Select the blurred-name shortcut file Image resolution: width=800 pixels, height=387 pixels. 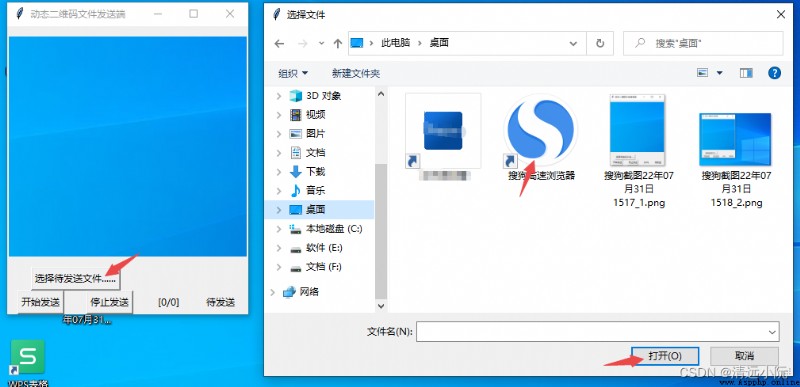pos(443,138)
